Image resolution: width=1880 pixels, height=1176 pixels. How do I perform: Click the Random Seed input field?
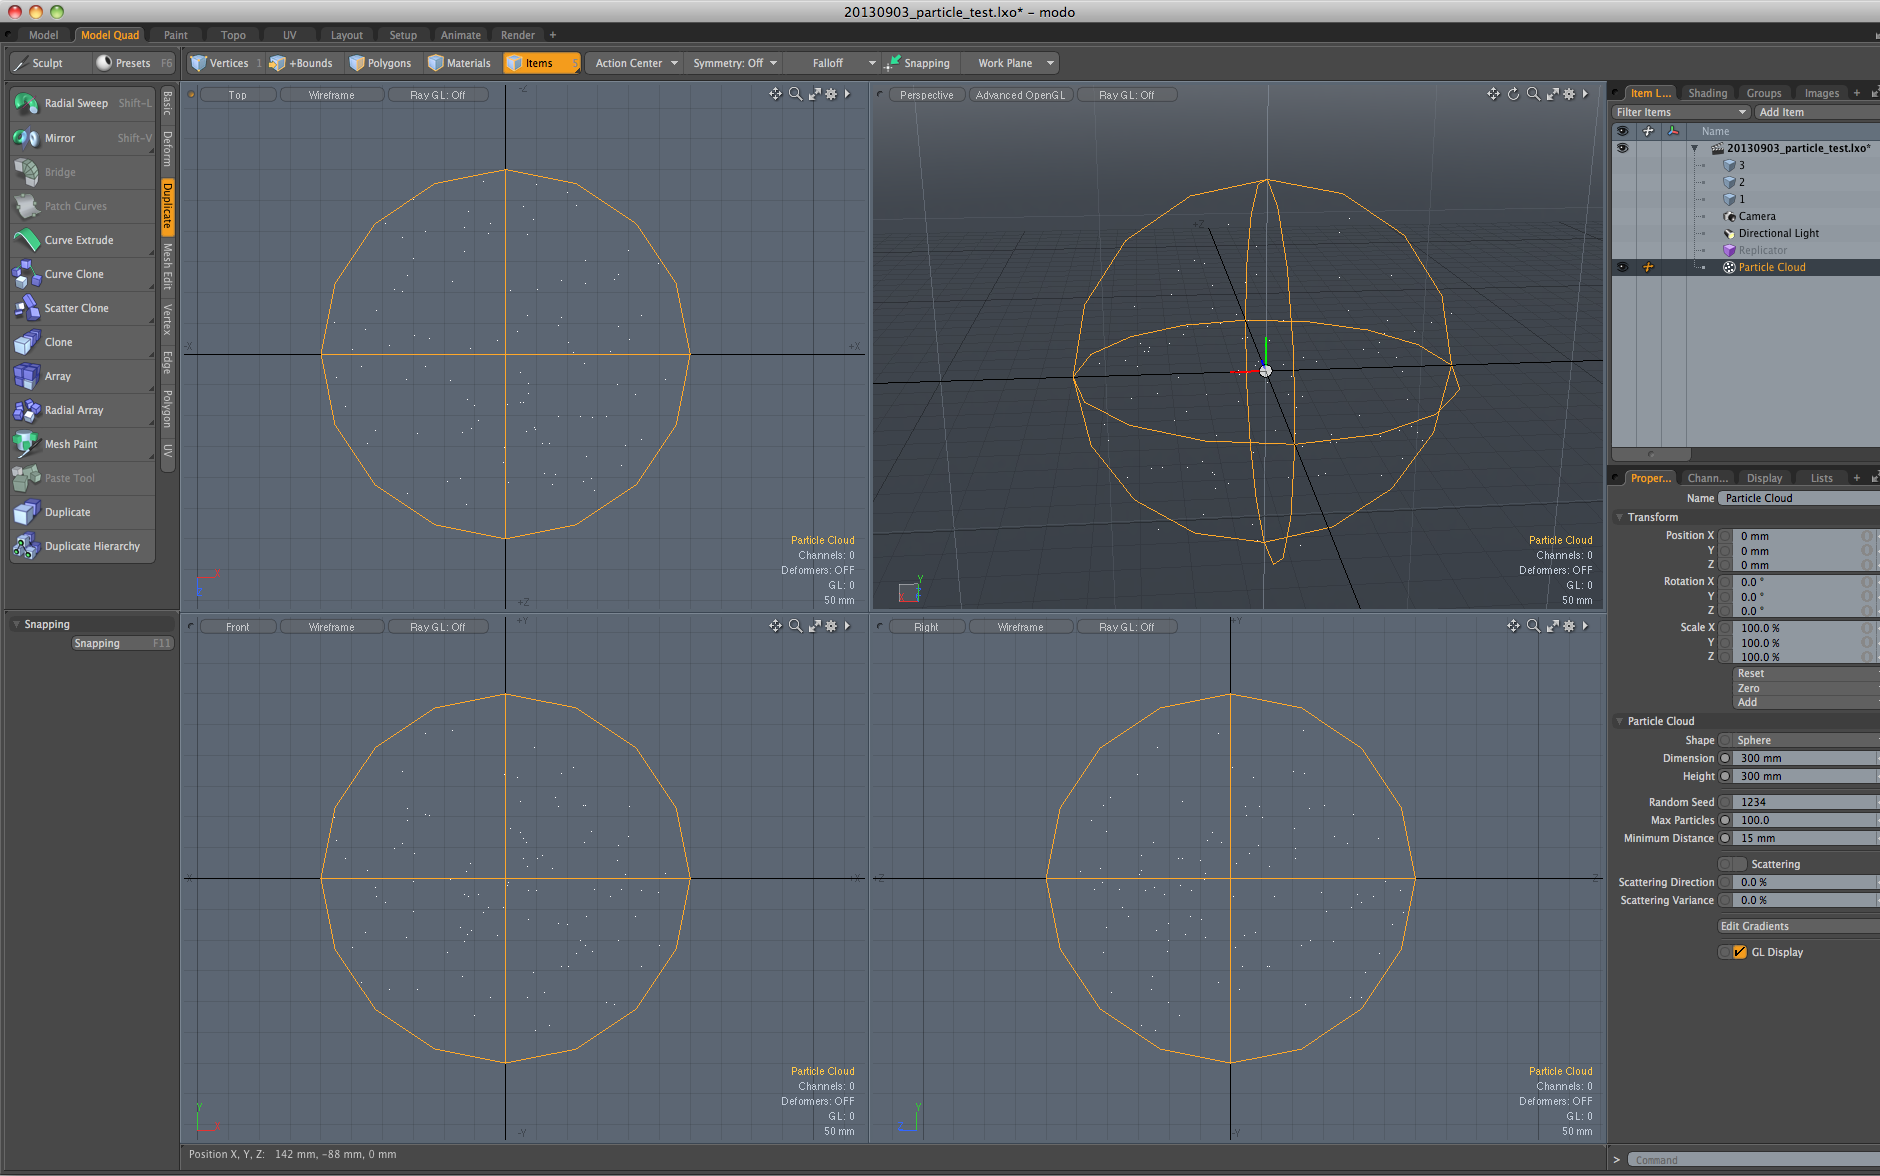pos(1806,802)
